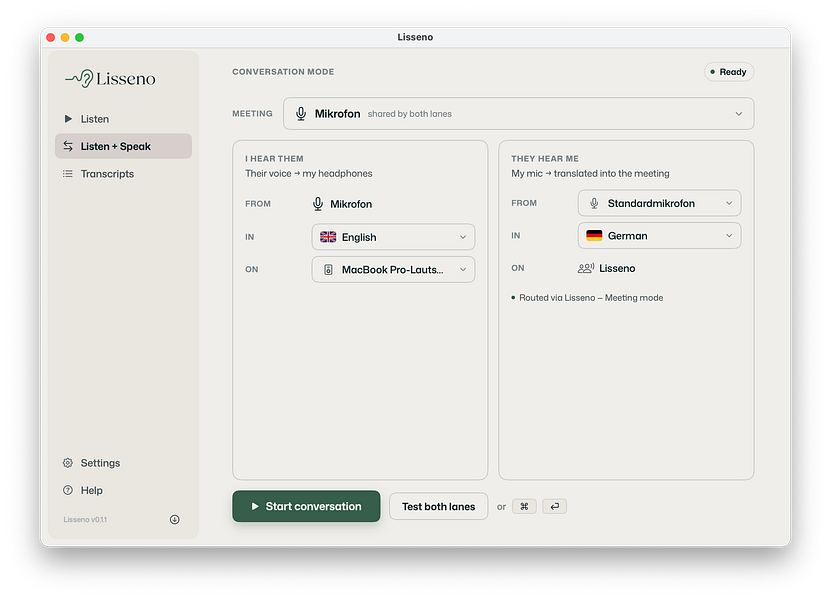The image size is (831, 600).
Task: Click the Transcripts list icon
Action: (68, 174)
